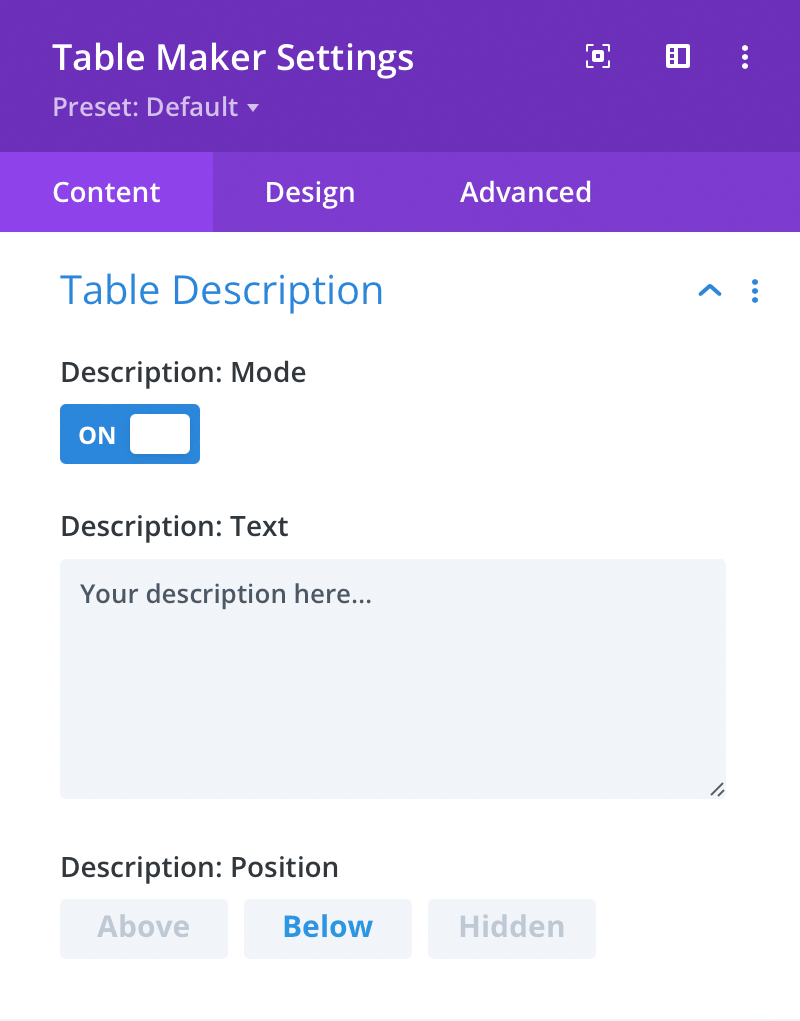Click the Table Description section heading
The width and height of the screenshot is (800, 1021).
221,290
